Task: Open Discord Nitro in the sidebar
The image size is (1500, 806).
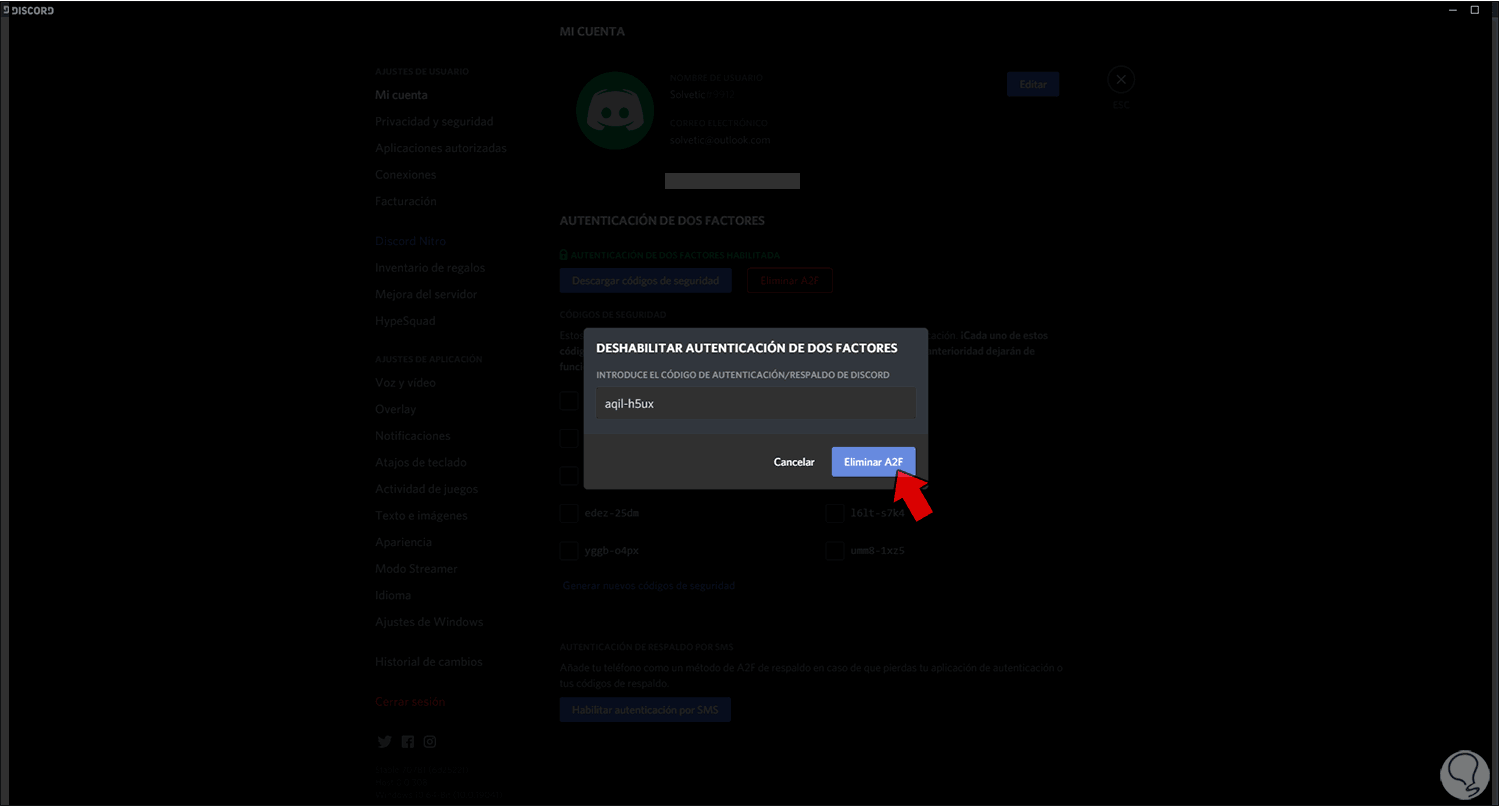Action: tap(411, 241)
